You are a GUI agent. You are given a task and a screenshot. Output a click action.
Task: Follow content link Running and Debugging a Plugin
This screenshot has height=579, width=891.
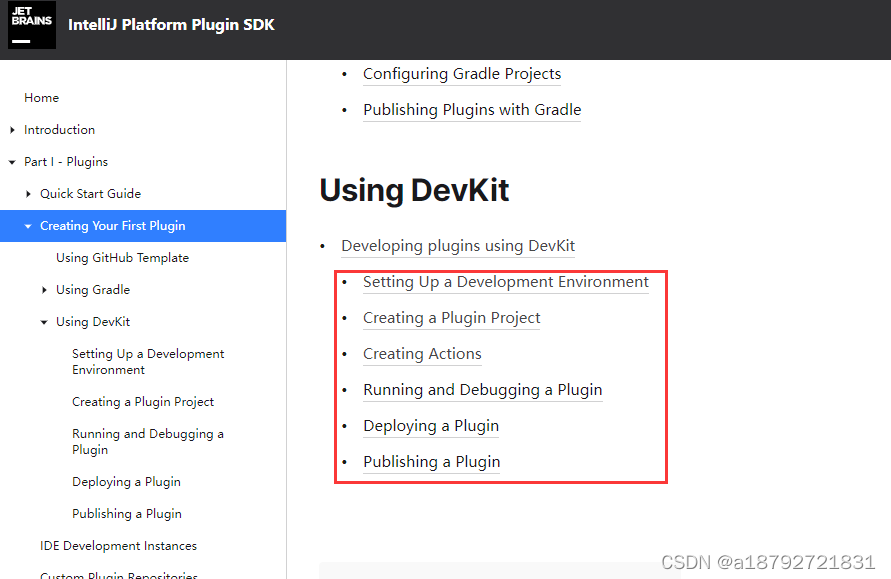482,390
